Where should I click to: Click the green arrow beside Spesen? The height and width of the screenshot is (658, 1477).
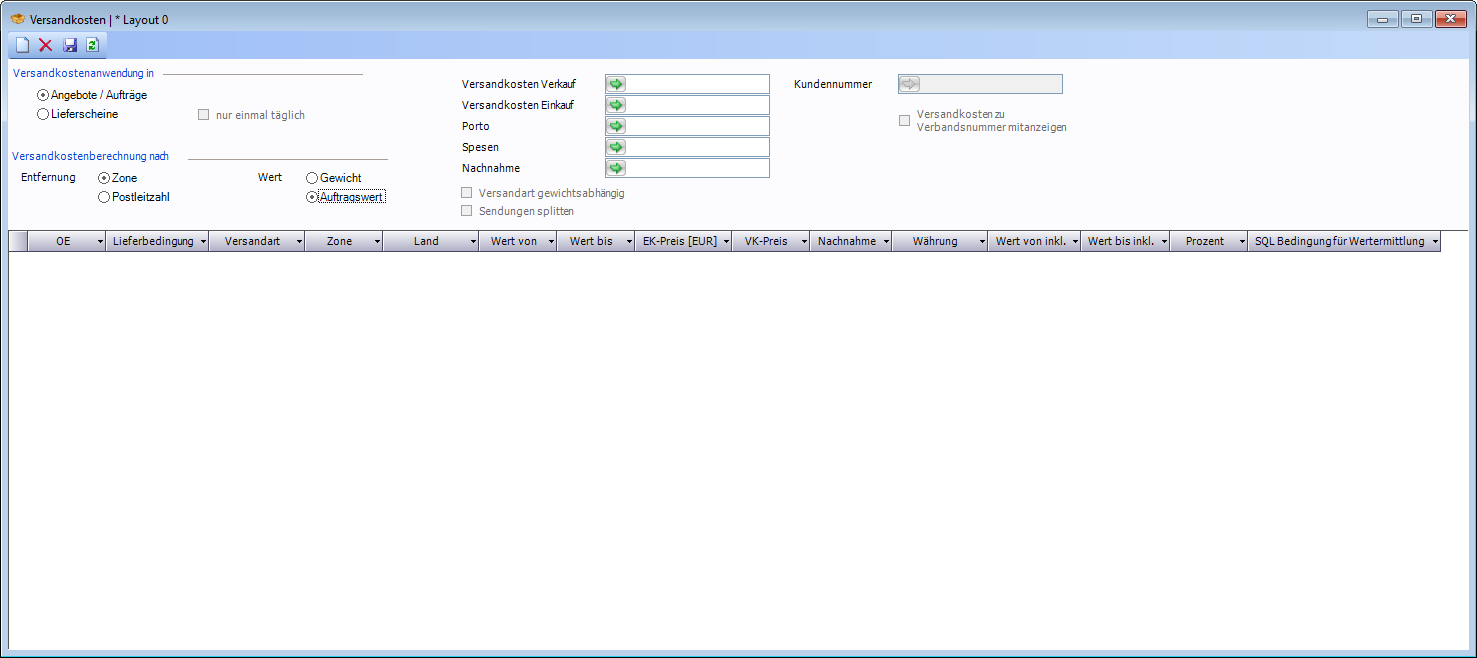(616, 147)
